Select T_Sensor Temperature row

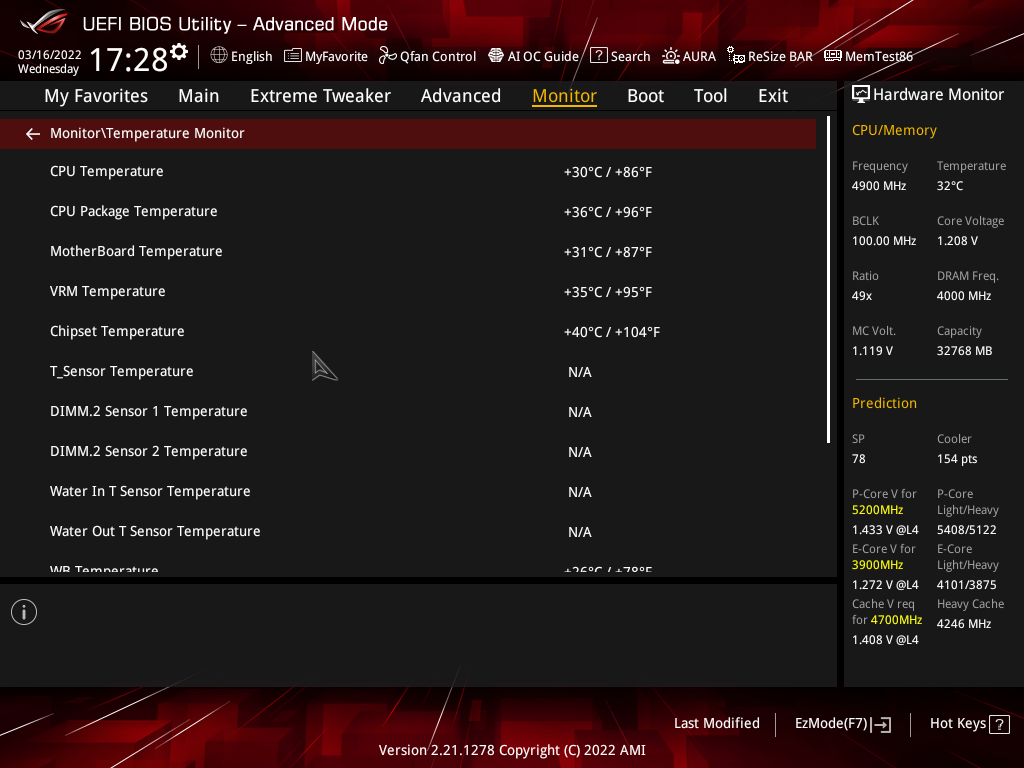pos(408,372)
